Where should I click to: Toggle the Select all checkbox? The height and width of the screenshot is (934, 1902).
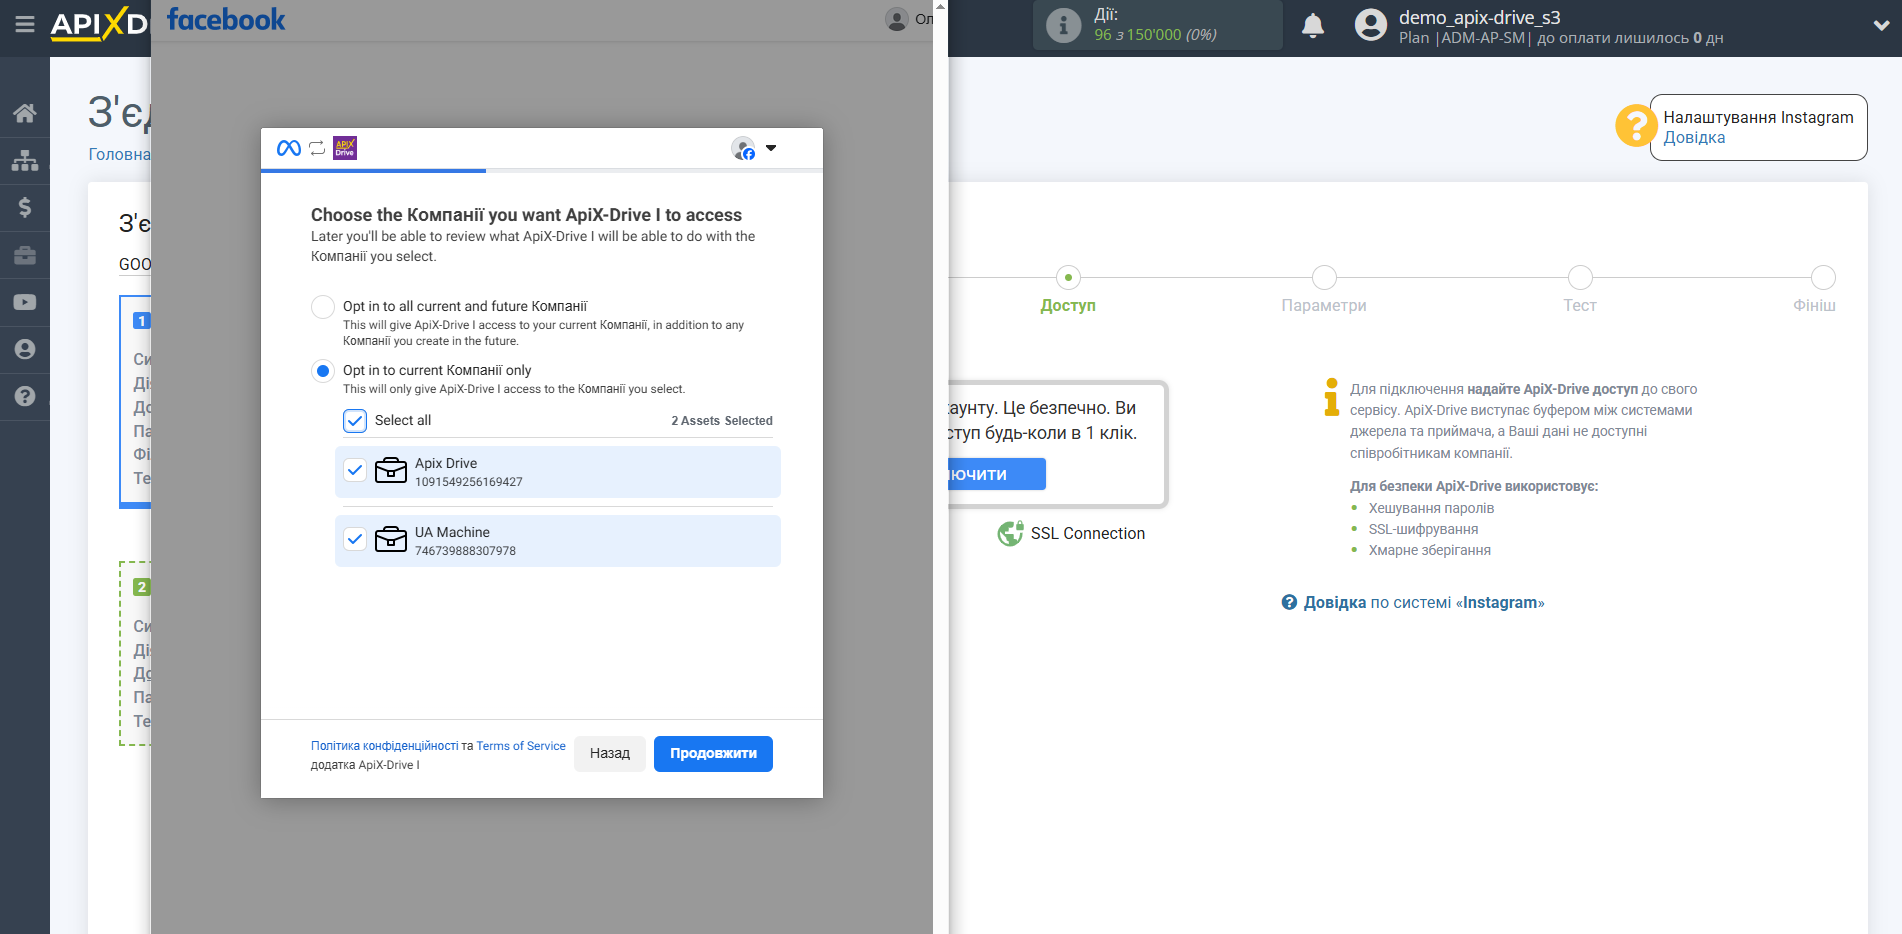[x=355, y=421]
